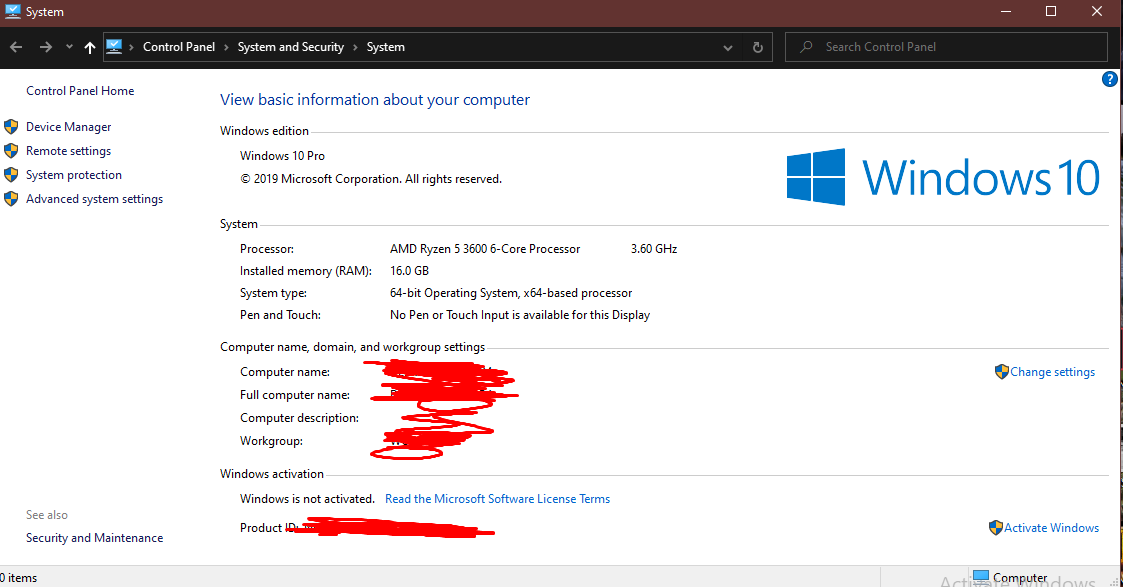Go to Control Panel Home
1123x587 pixels.
pos(80,91)
